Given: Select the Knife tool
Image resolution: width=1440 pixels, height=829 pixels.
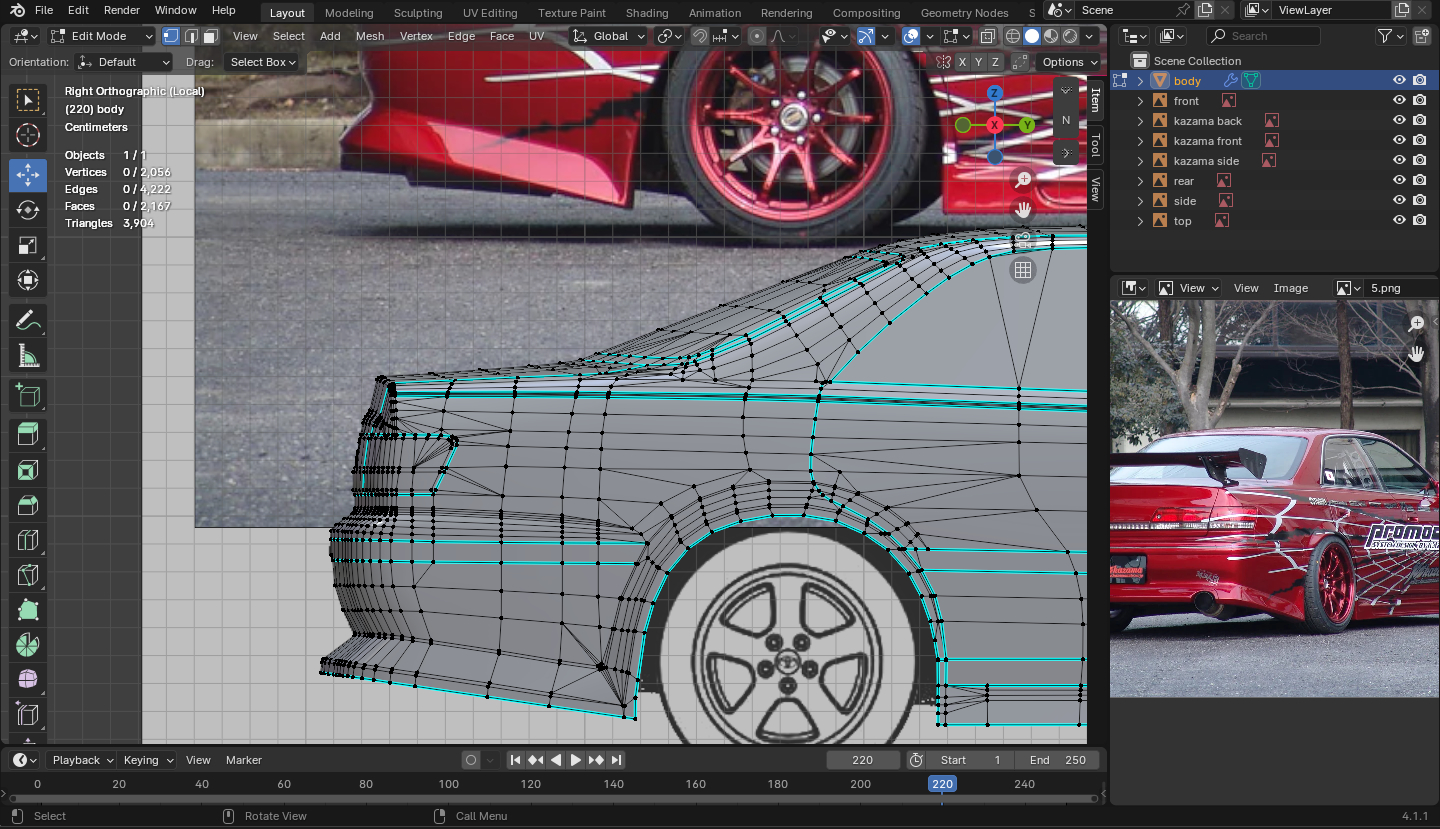Looking at the screenshot, I should pos(28,576).
